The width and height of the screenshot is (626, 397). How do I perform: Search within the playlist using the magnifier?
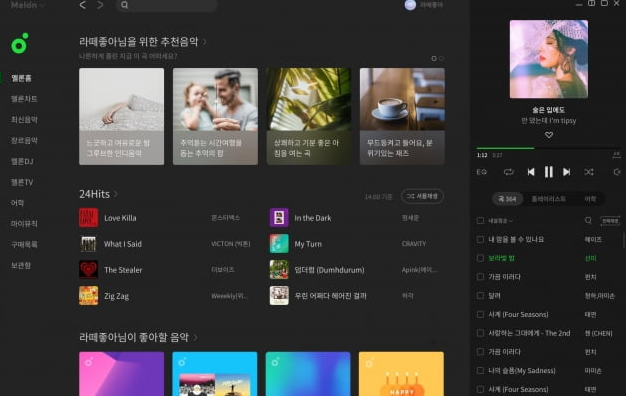[588, 220]
